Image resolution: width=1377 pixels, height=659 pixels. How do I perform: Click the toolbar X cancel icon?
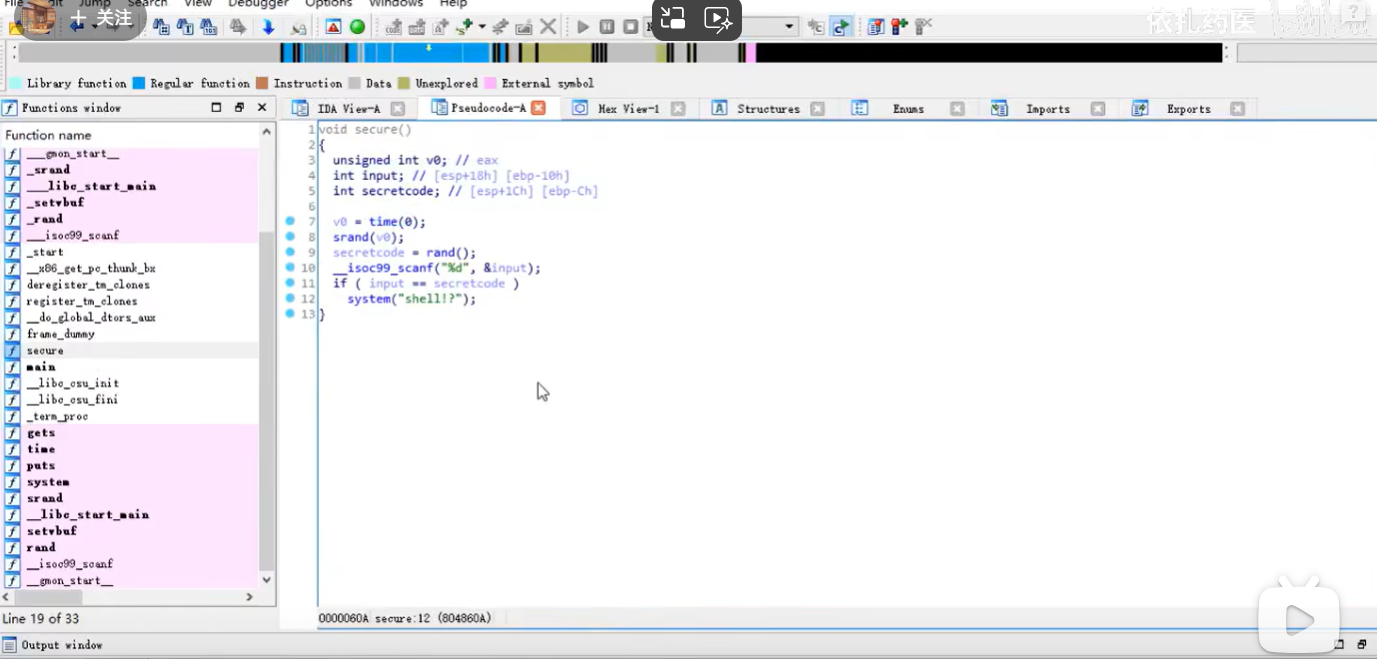point(548,27)
